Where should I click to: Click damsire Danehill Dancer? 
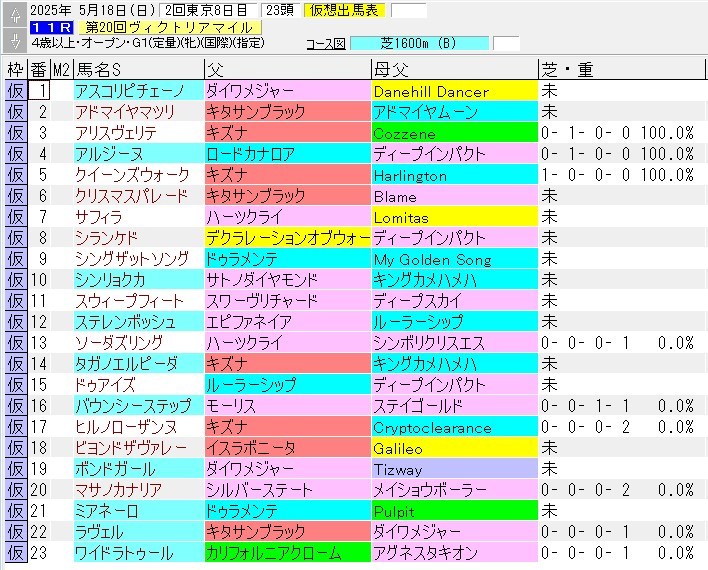coord(455,91)
